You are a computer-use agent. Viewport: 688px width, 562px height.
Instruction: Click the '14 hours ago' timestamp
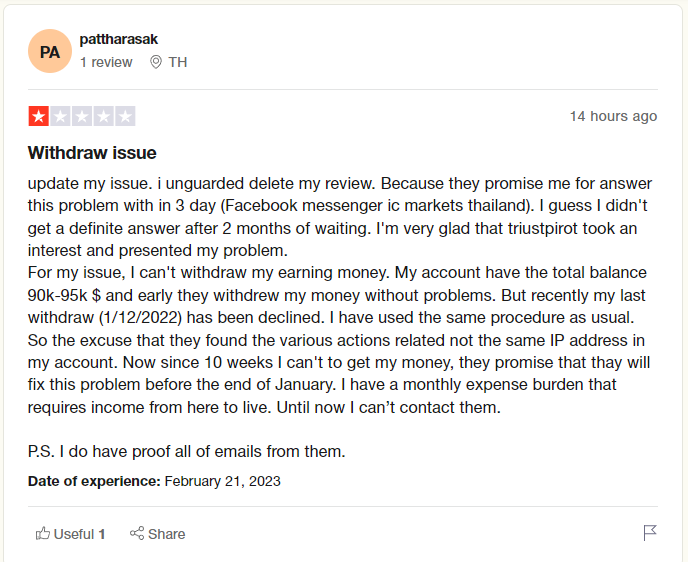click(x=613, y=116)
